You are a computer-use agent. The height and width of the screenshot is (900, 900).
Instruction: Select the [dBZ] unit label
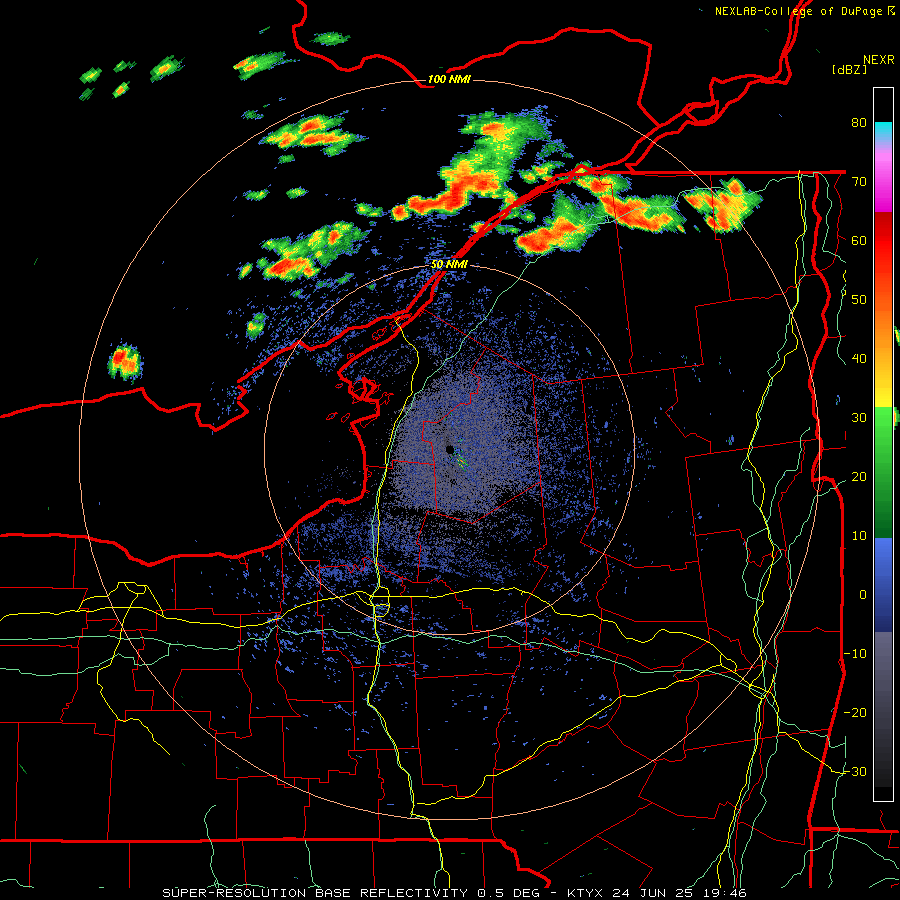tap(849, 70)
